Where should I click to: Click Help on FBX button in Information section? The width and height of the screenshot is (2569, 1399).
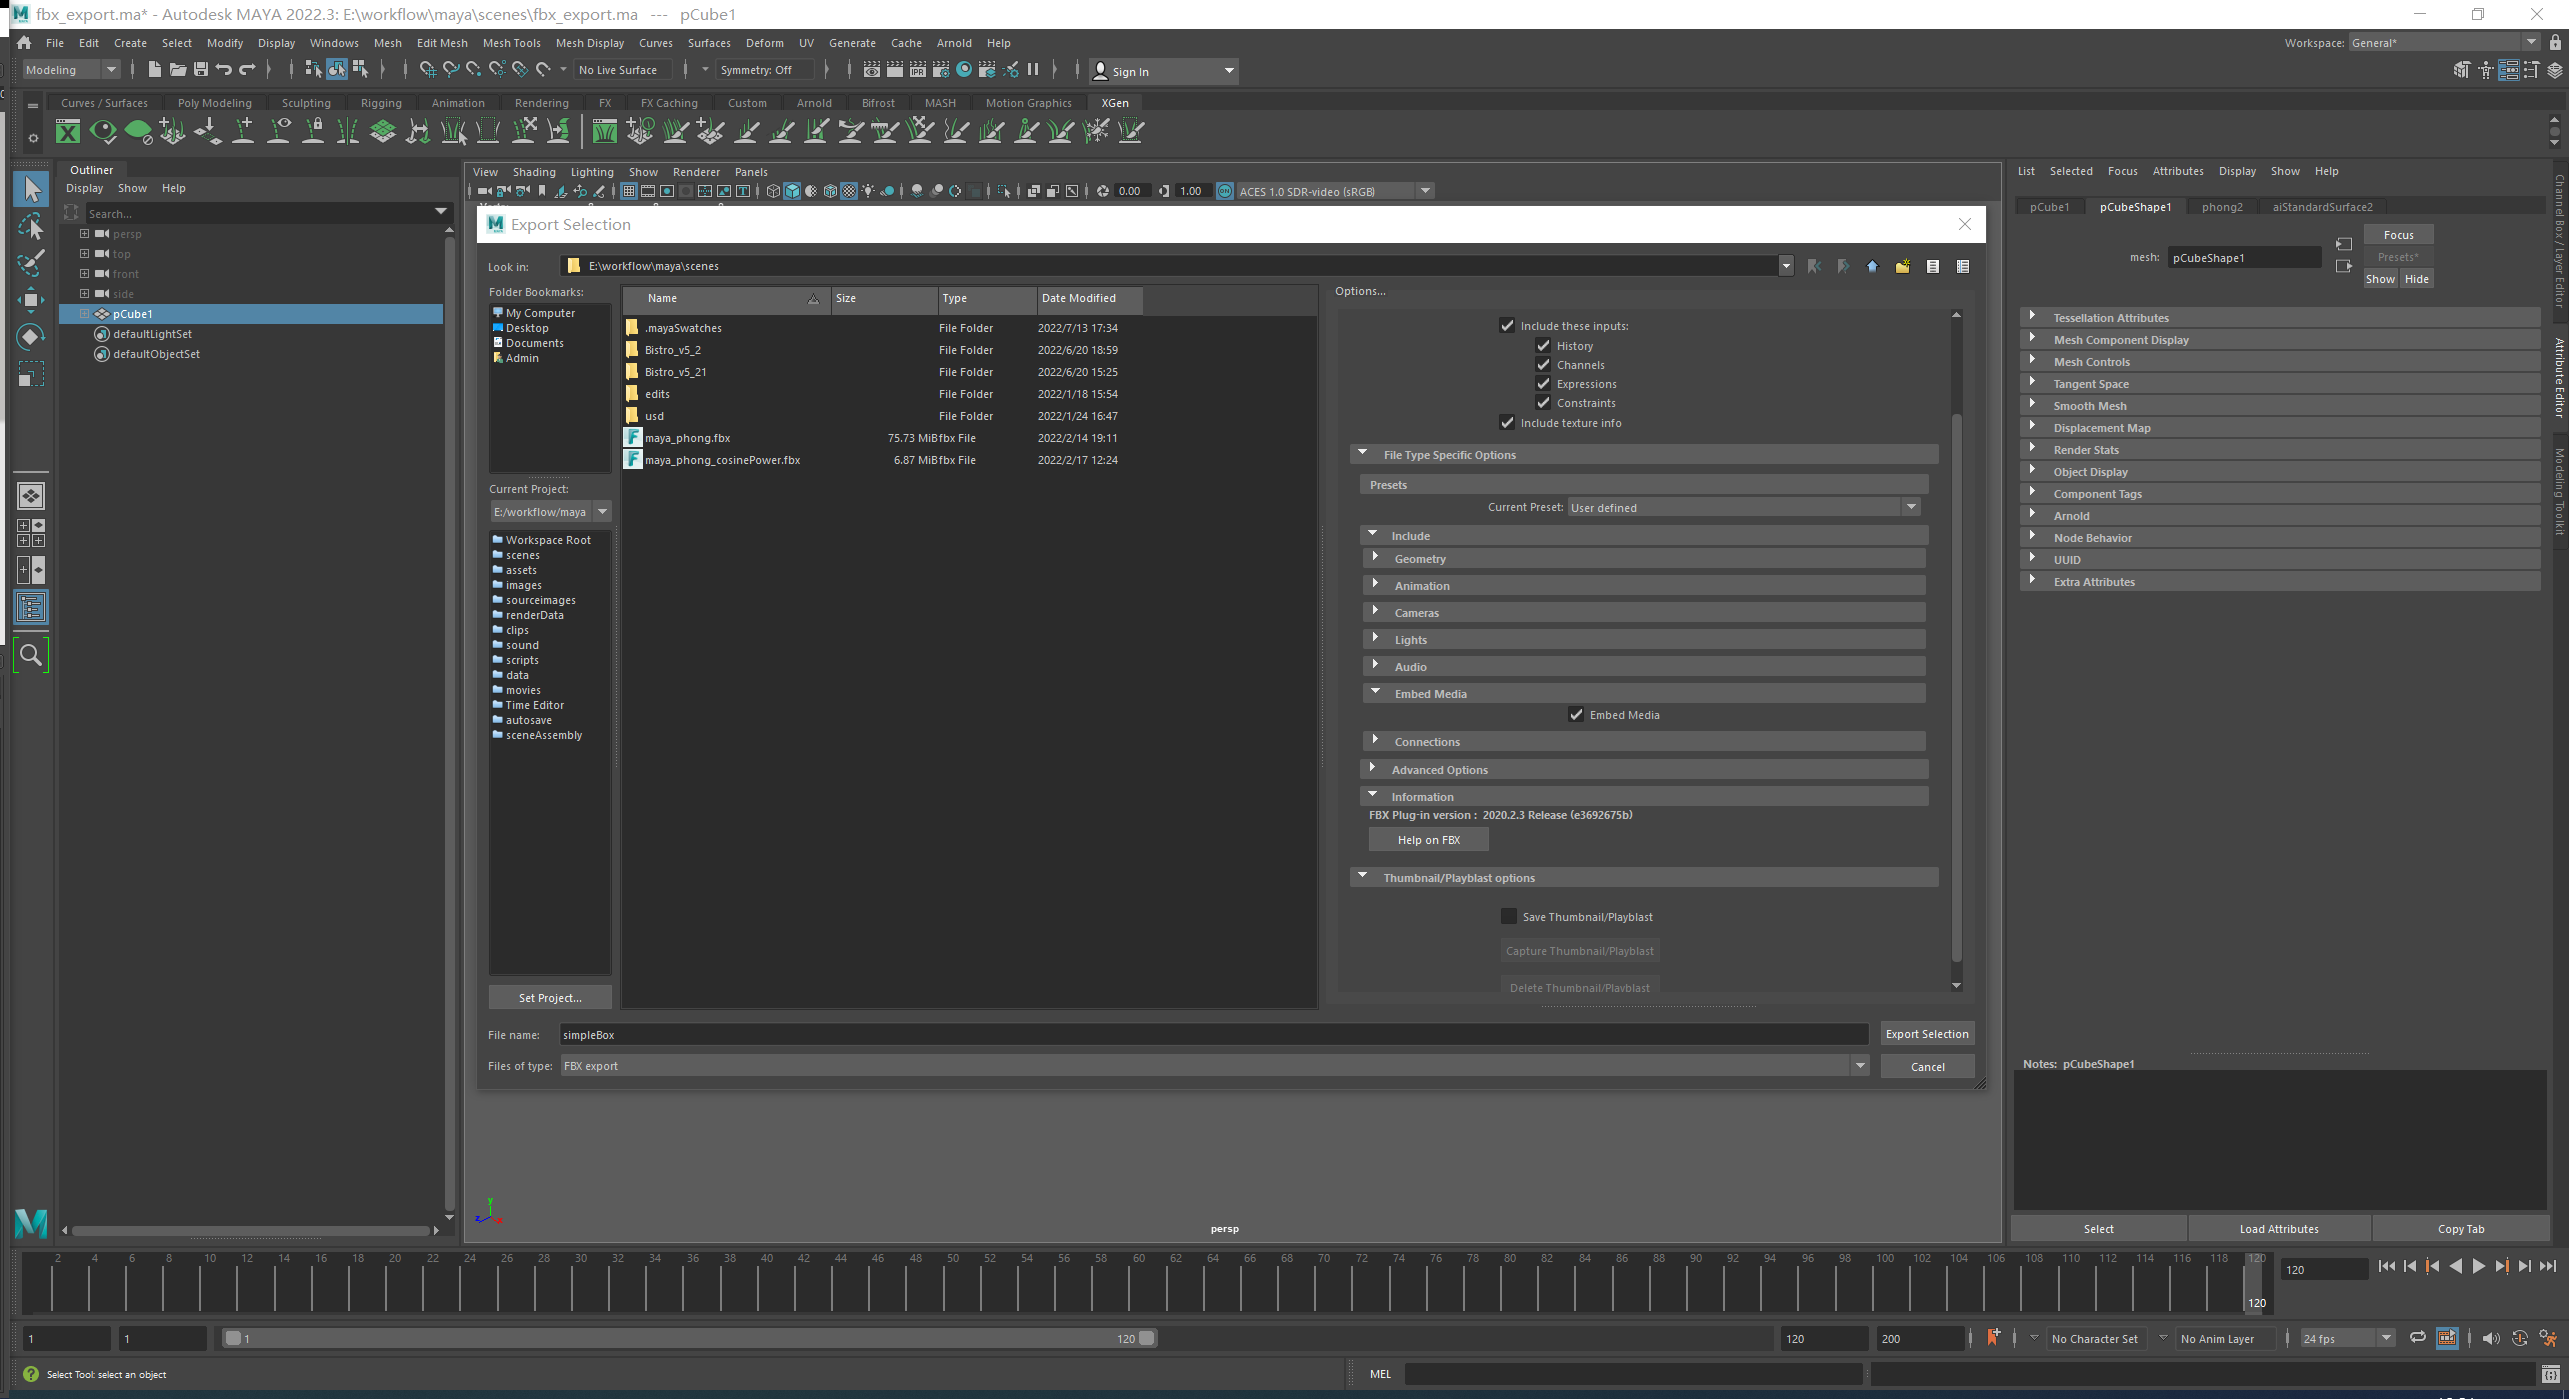pos(1429,839)
